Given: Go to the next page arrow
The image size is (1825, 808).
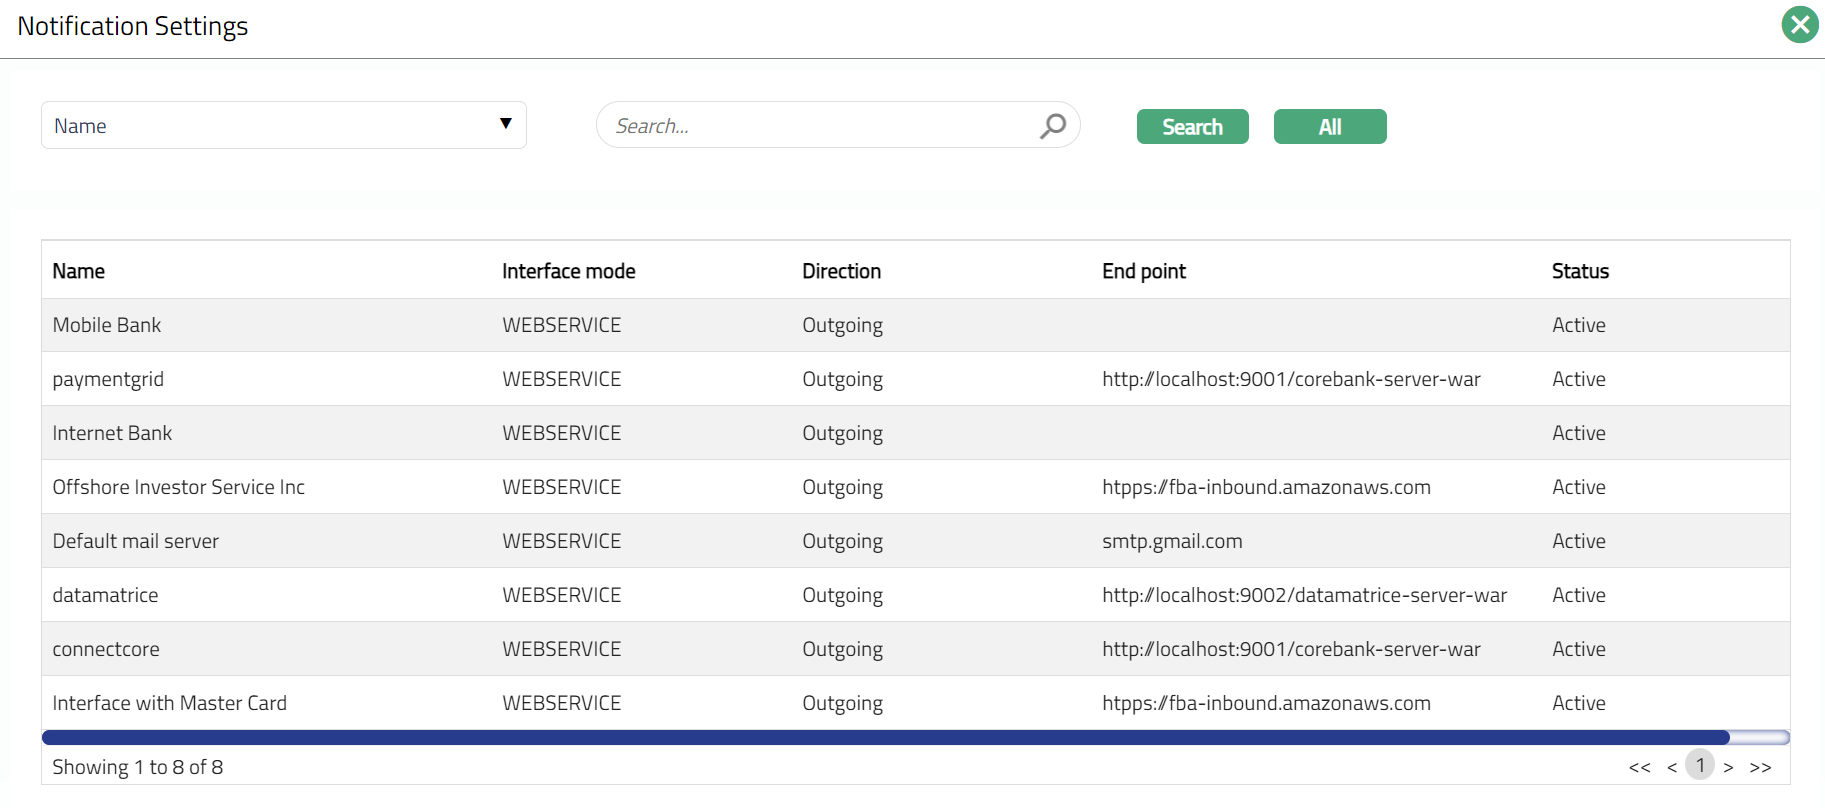Looking at the screenshot, I should [1728, 768].
